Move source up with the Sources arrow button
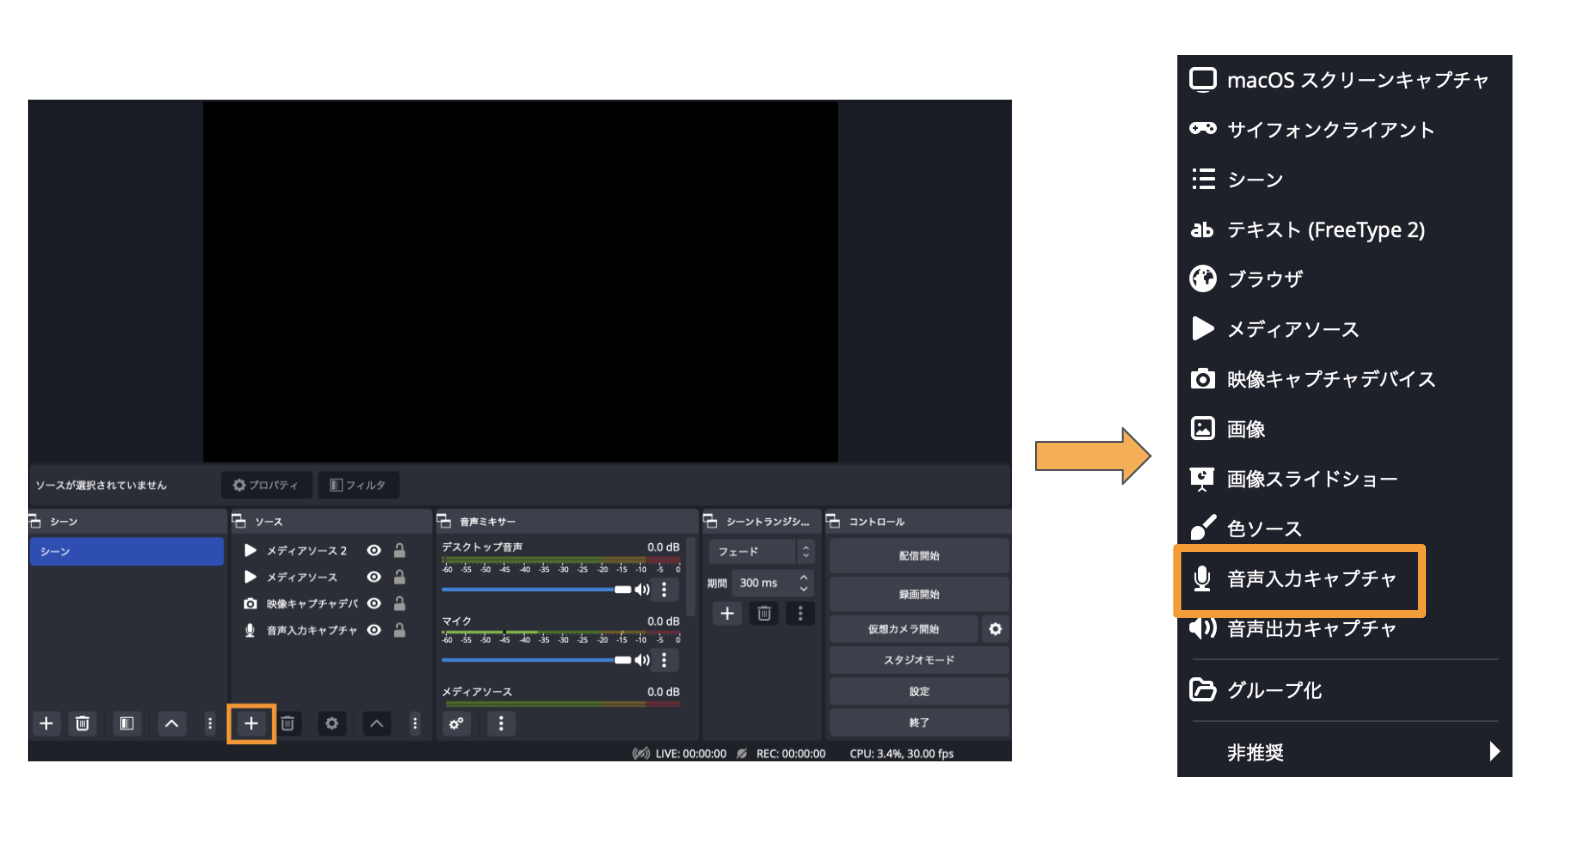 point(376,723)
